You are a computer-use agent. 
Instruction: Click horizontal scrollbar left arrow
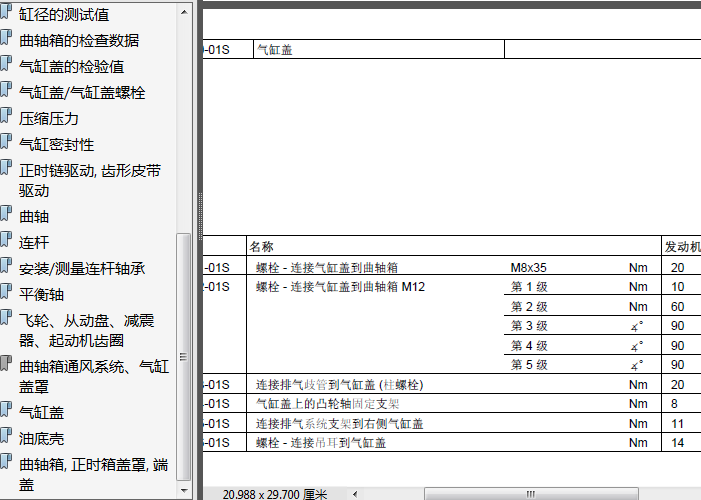coord(355,494)
